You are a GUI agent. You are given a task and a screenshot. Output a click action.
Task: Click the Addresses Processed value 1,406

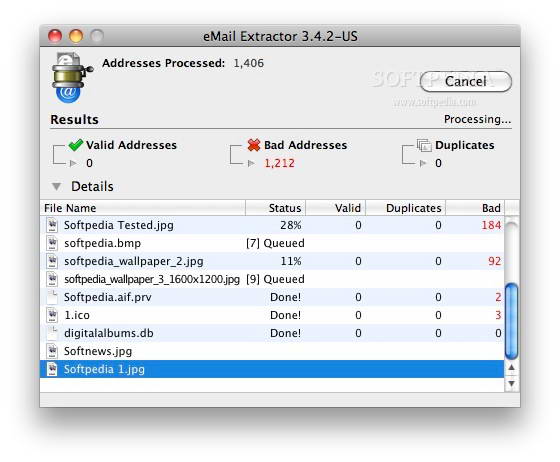point(249,63)
